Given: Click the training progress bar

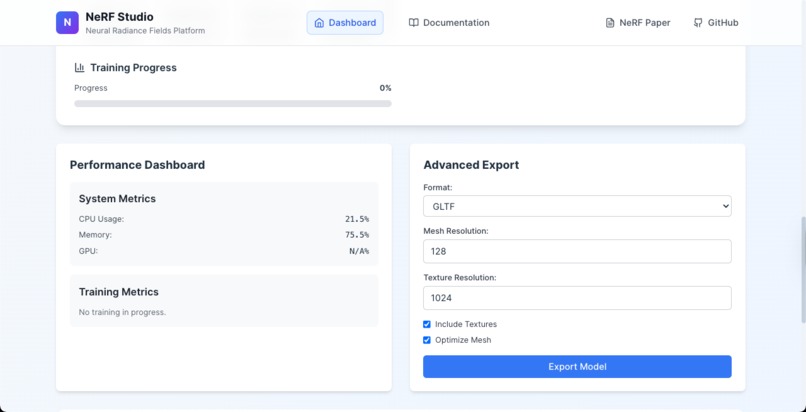Looking at the screenshot, I should pyautogui.click(x=233, y=104).
